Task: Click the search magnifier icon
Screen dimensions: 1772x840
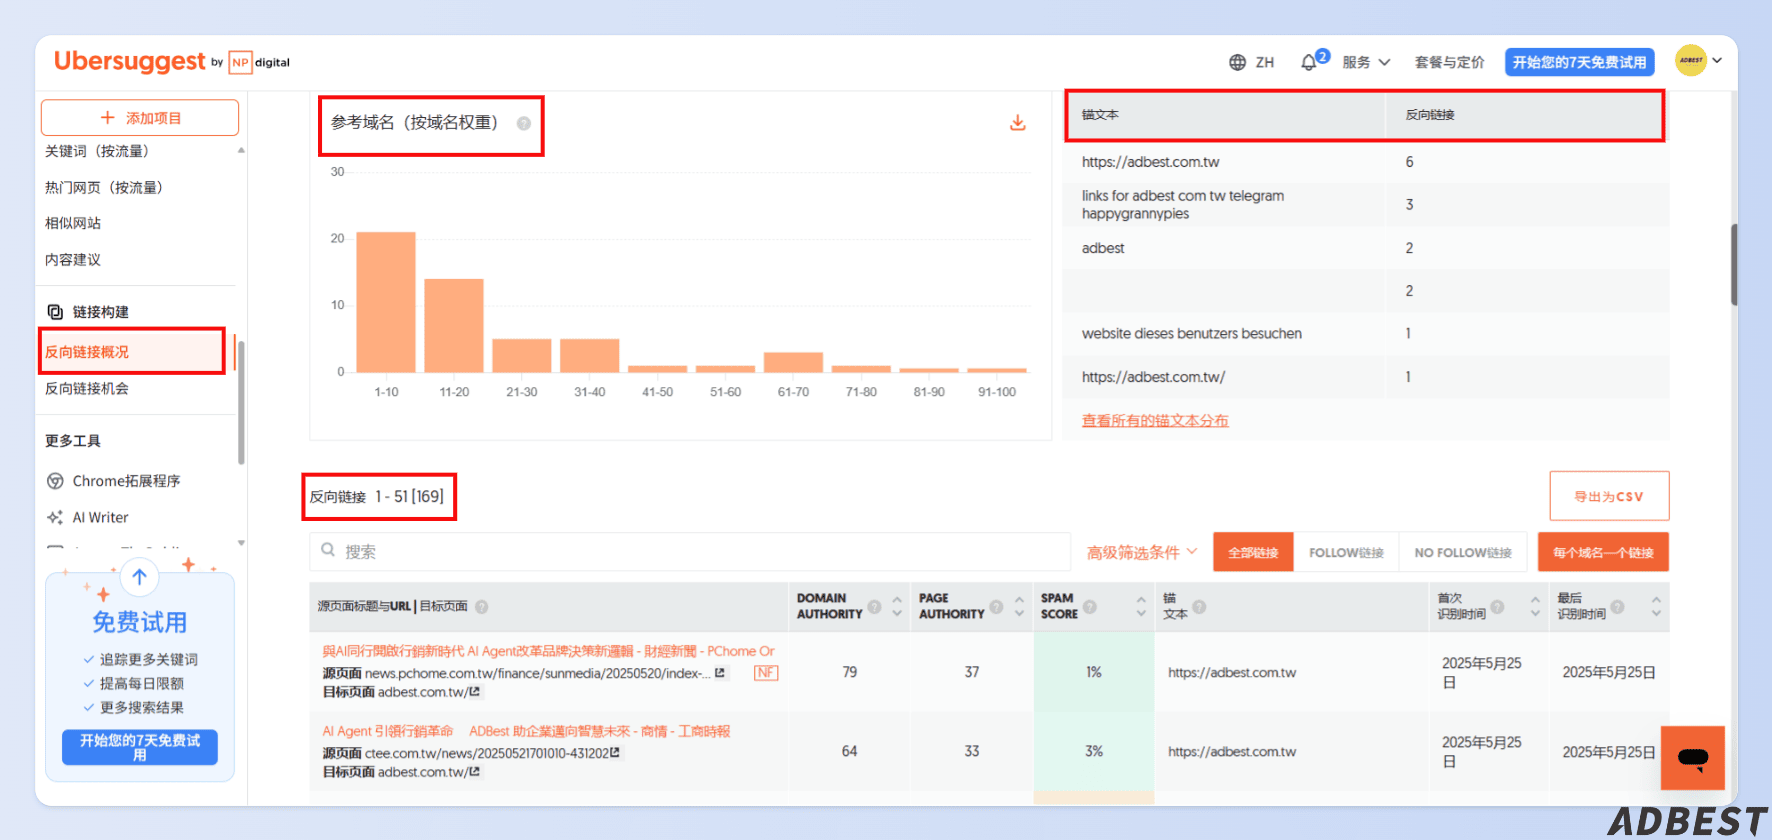Action: tap(328, 550)
